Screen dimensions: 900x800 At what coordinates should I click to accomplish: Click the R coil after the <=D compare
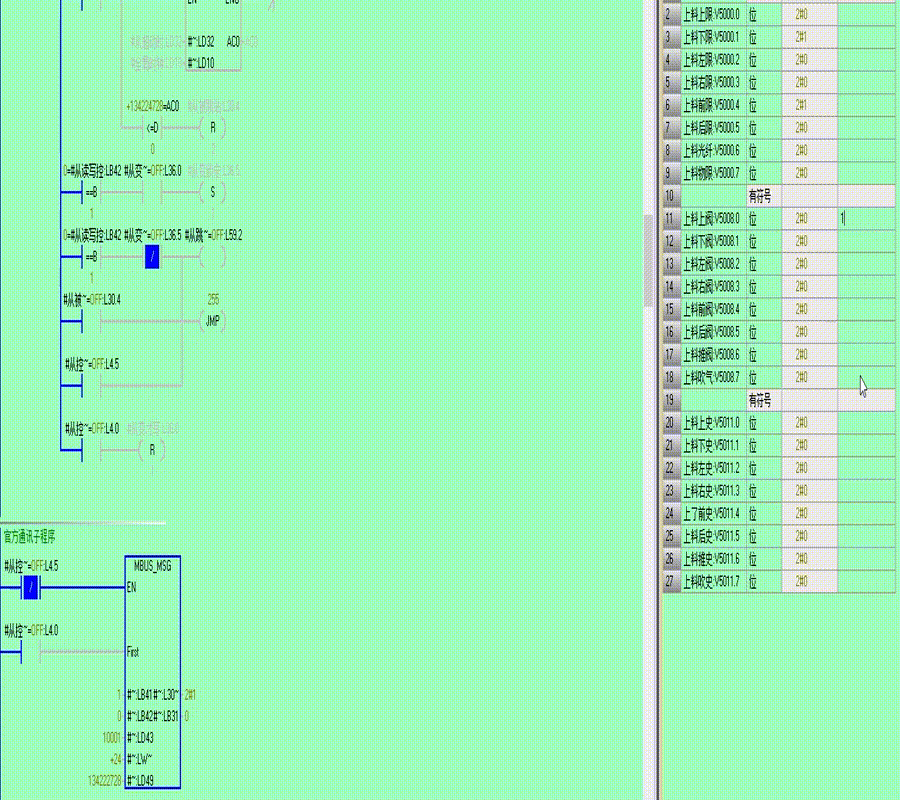[x=212, y=127]
